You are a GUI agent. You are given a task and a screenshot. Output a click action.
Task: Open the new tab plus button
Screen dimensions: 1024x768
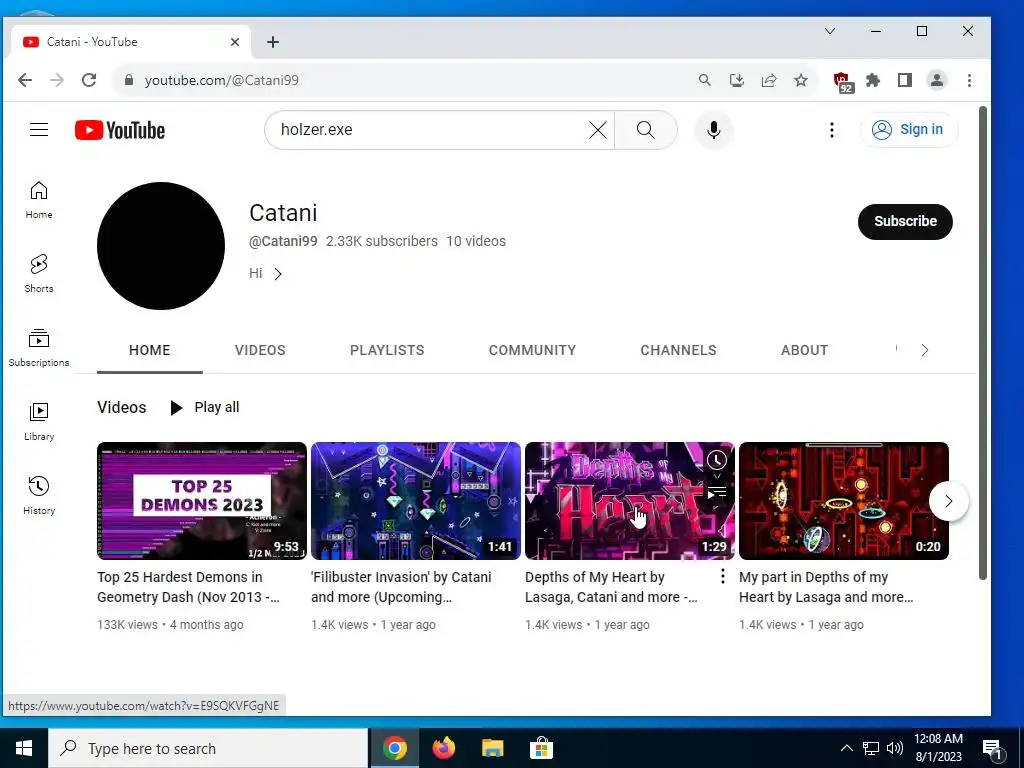coord(273,42)
